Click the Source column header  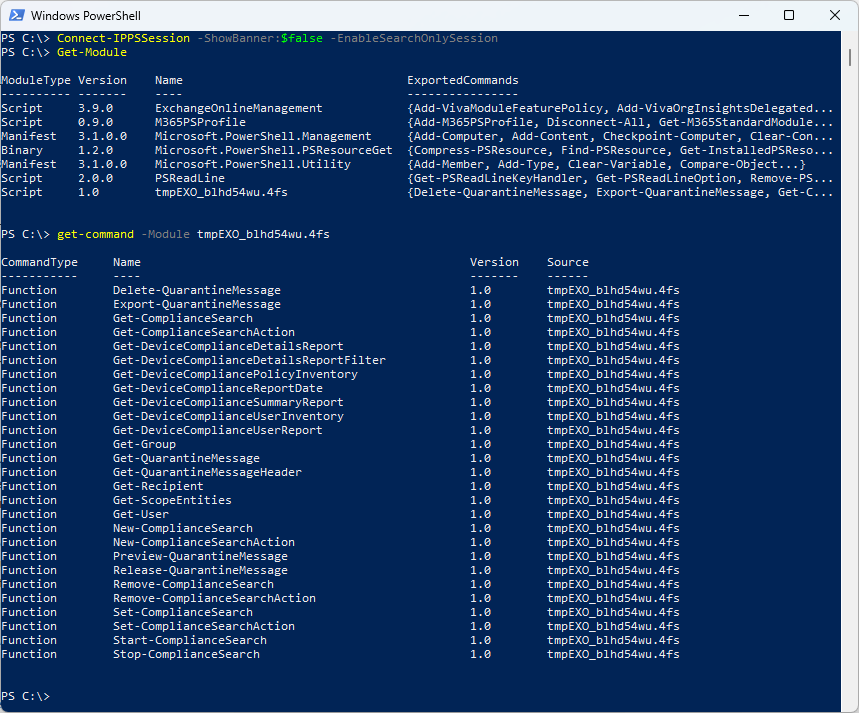pyautogui.click(x=568, y=263)
